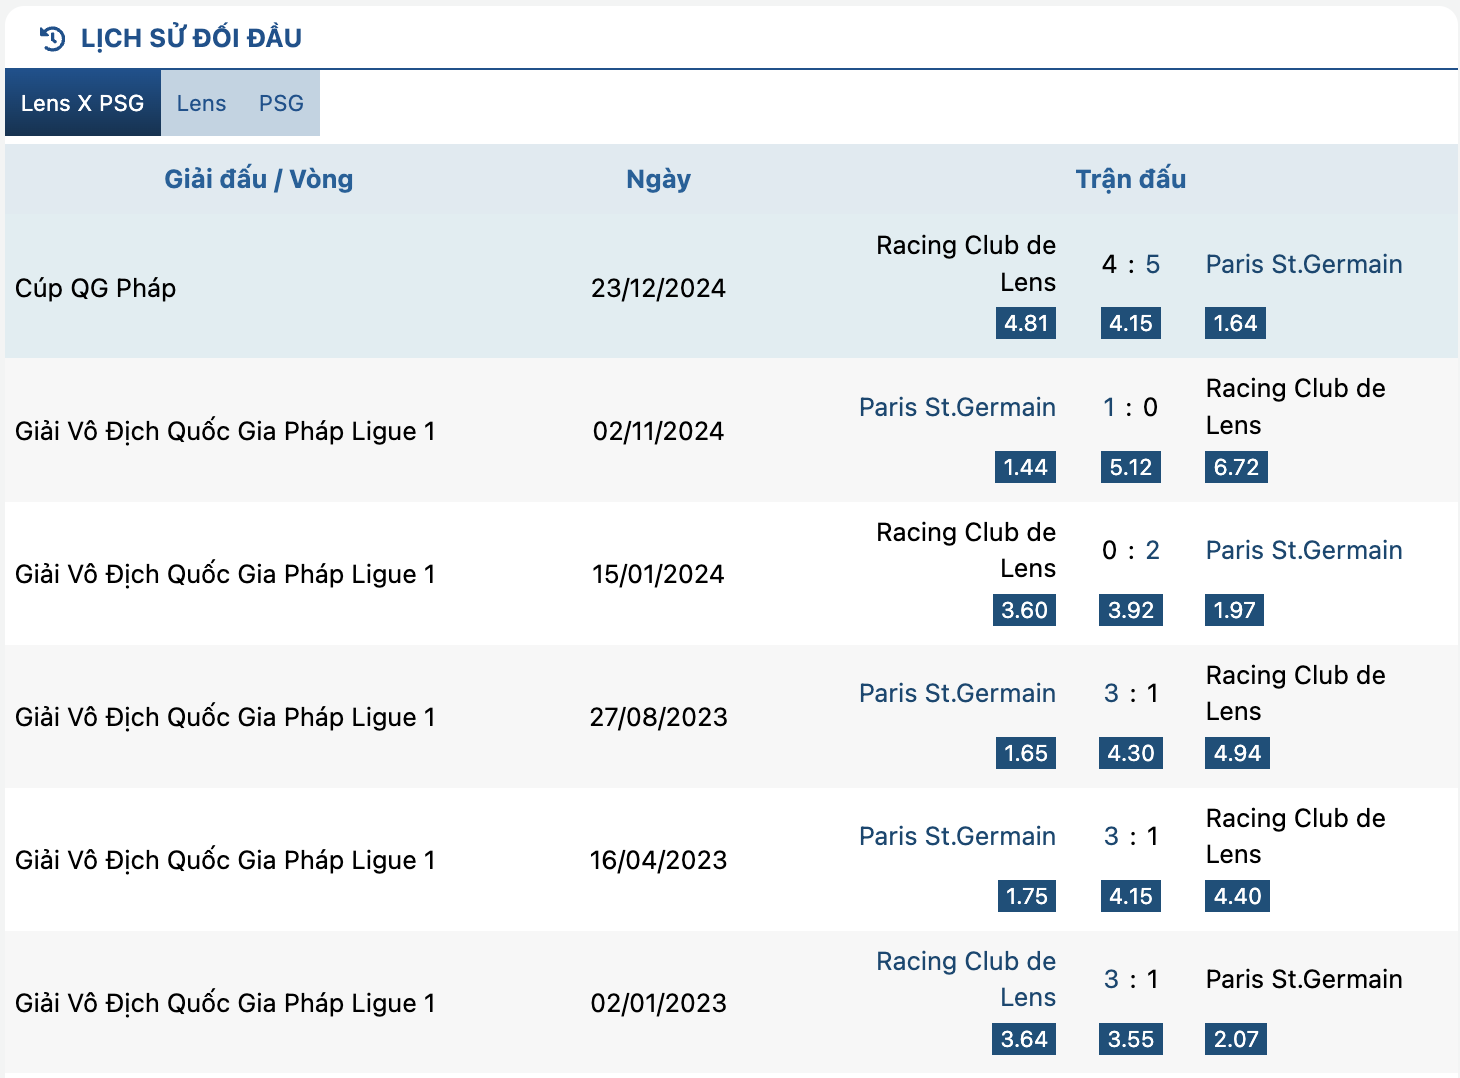Select the 3.64 odds box
This screenshot has height=1078, width=1460.
pos(1024,1039)
